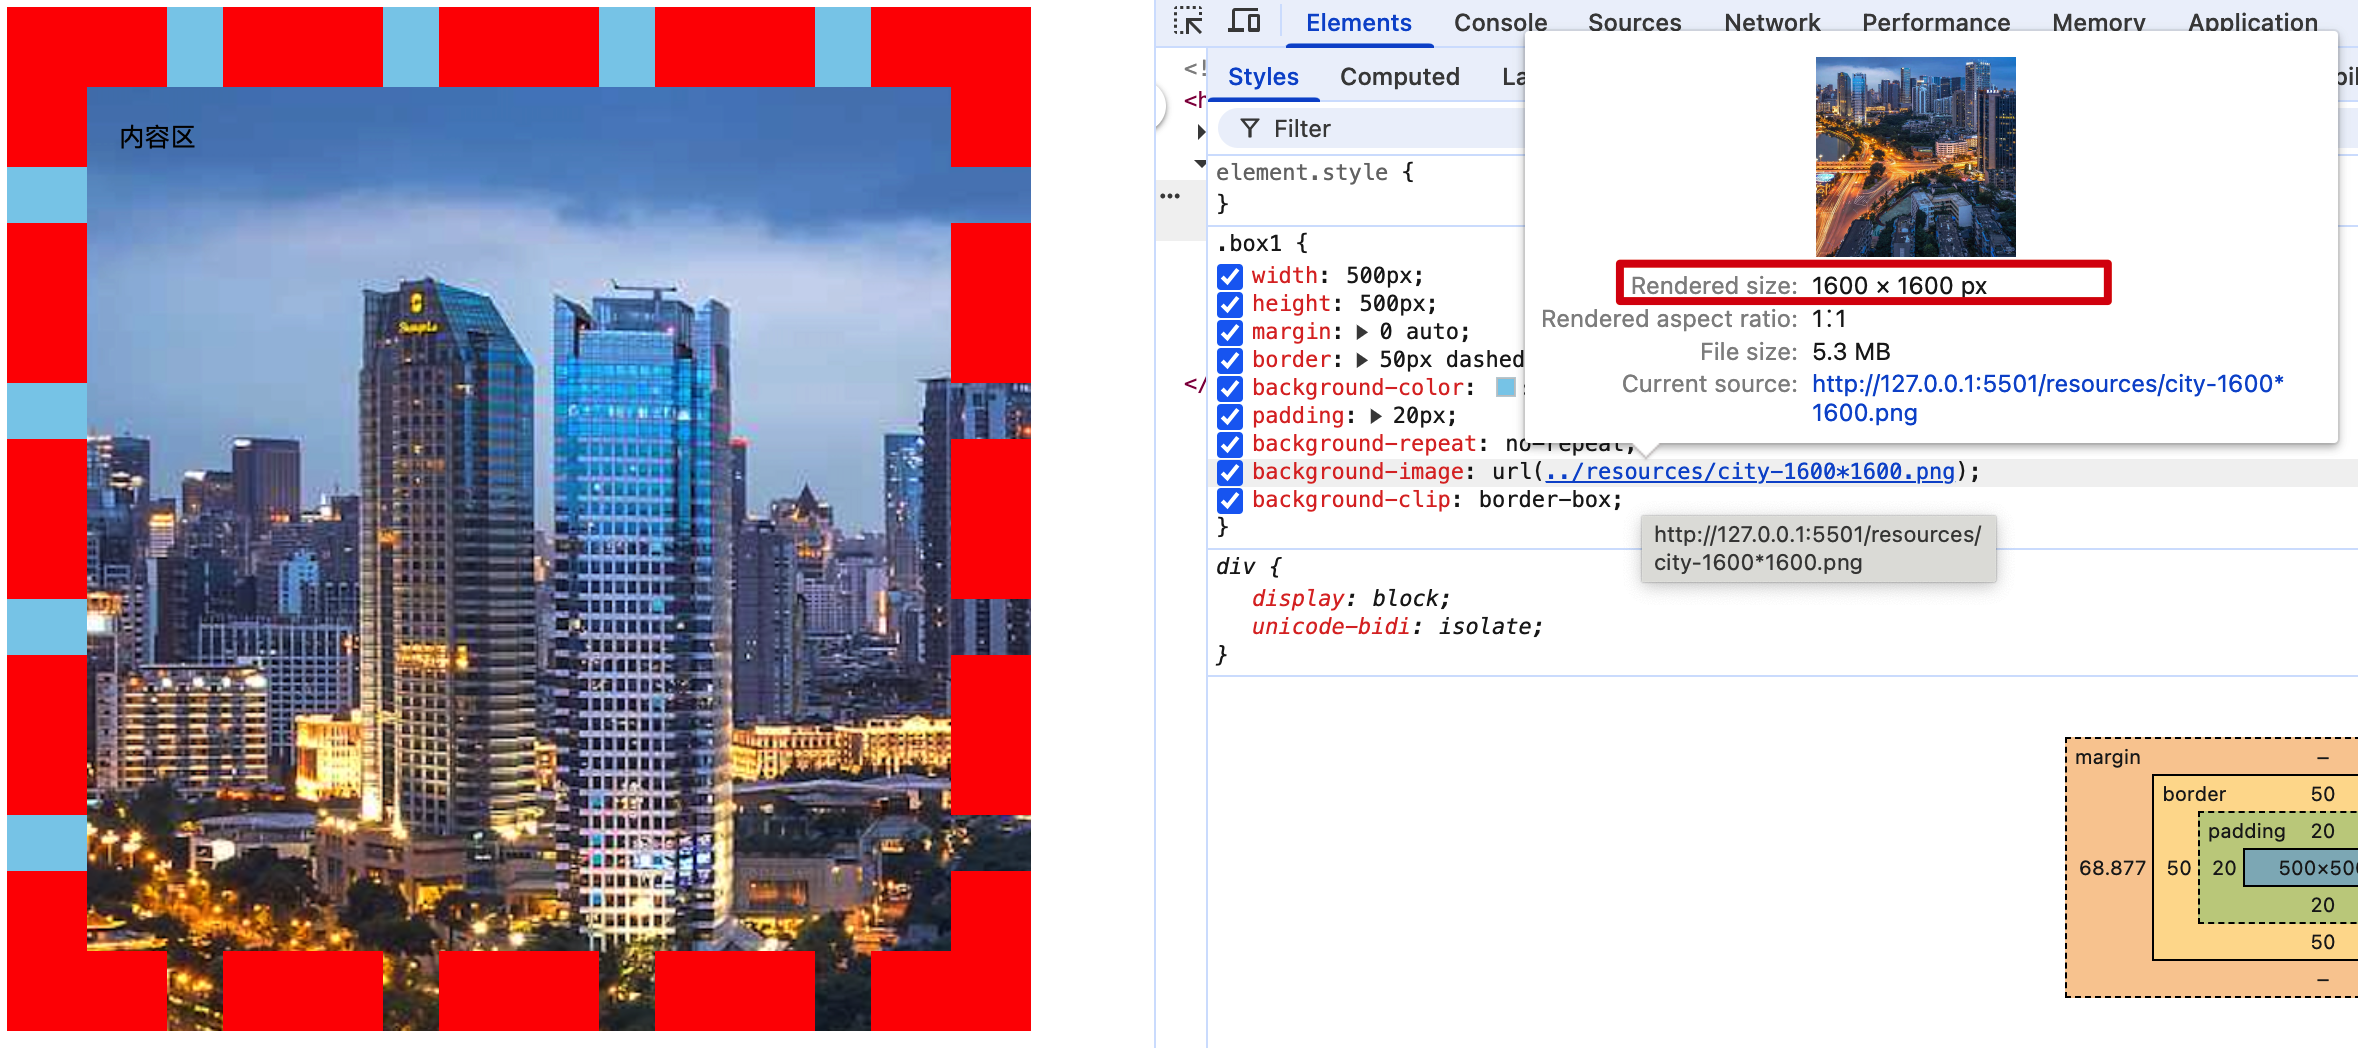Click the 内容区 text in the page
The width and height of the screenshot is (2358, 1048).
pyautogui.click(x=157, y=137)
